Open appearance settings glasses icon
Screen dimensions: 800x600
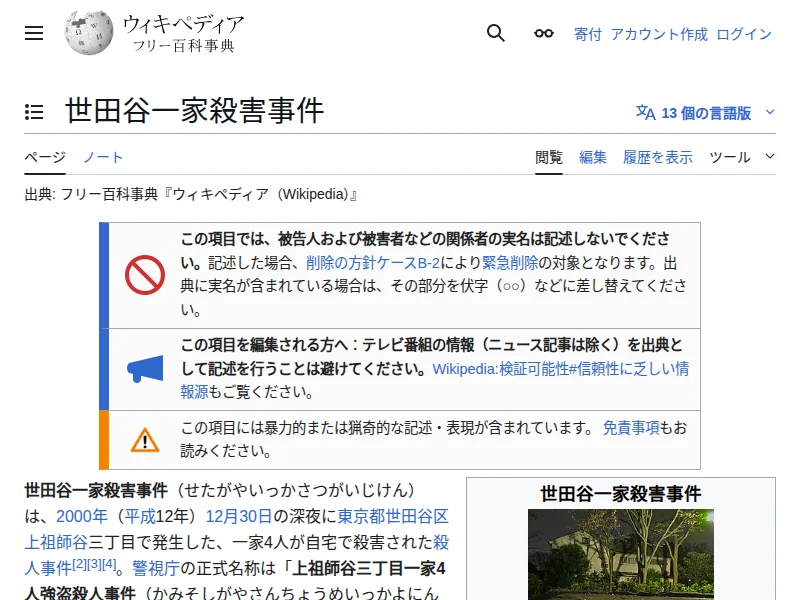(543, 33)
